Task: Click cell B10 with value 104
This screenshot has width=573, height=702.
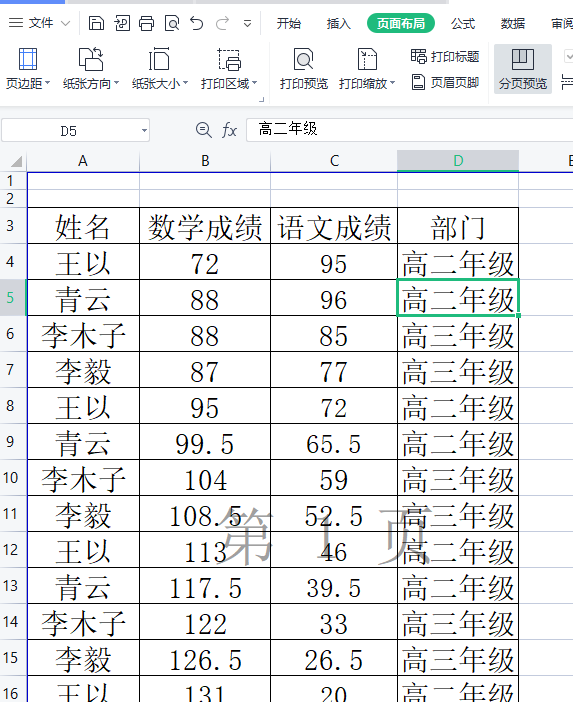Action: (x=205, y=479)
